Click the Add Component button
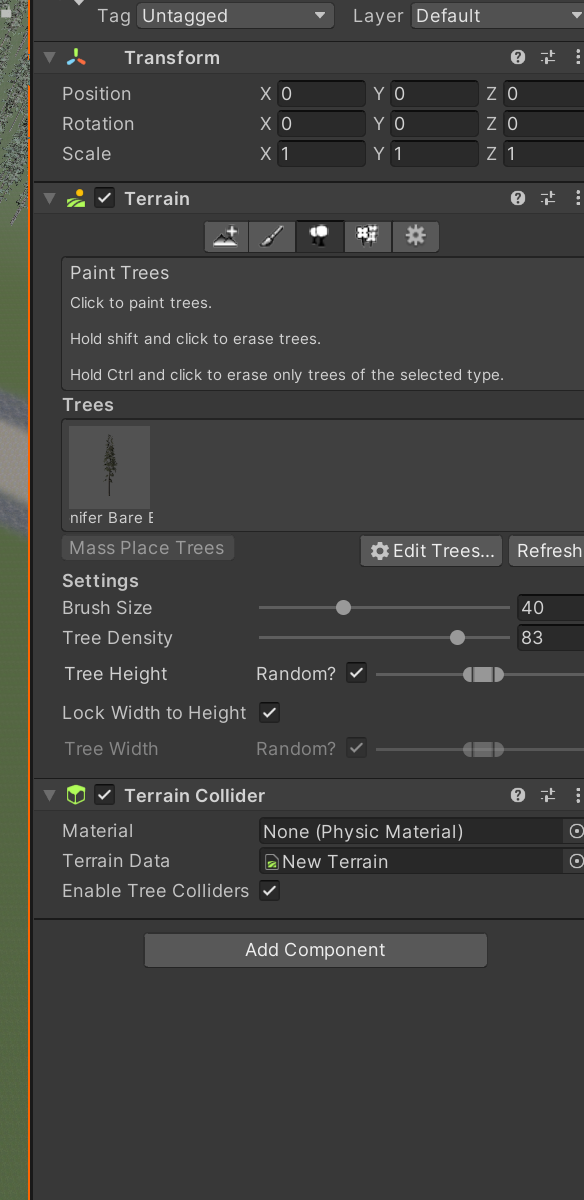The image size is (584, 1200). point(315,950)
